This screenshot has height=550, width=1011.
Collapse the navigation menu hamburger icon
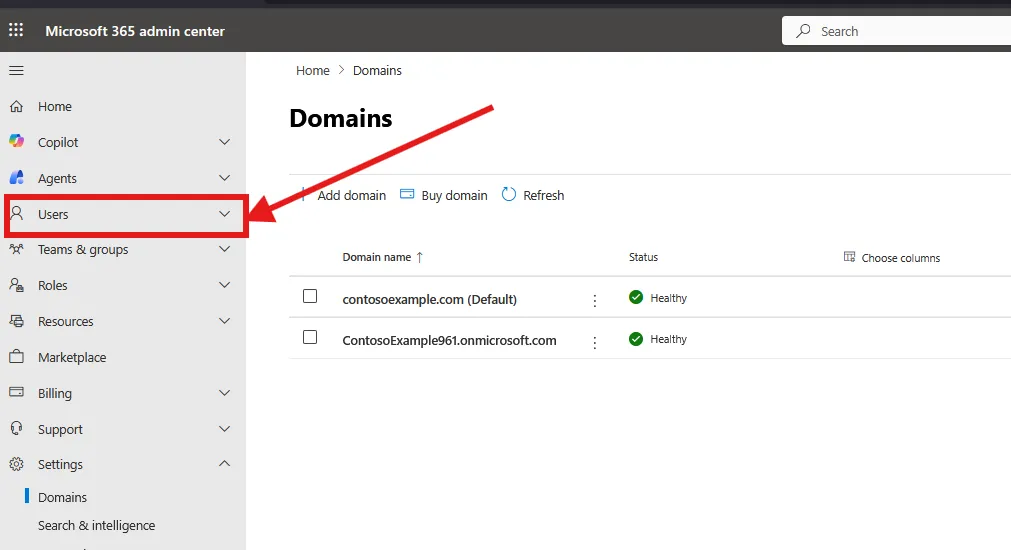pyautogui.click(x=16, y=70)
